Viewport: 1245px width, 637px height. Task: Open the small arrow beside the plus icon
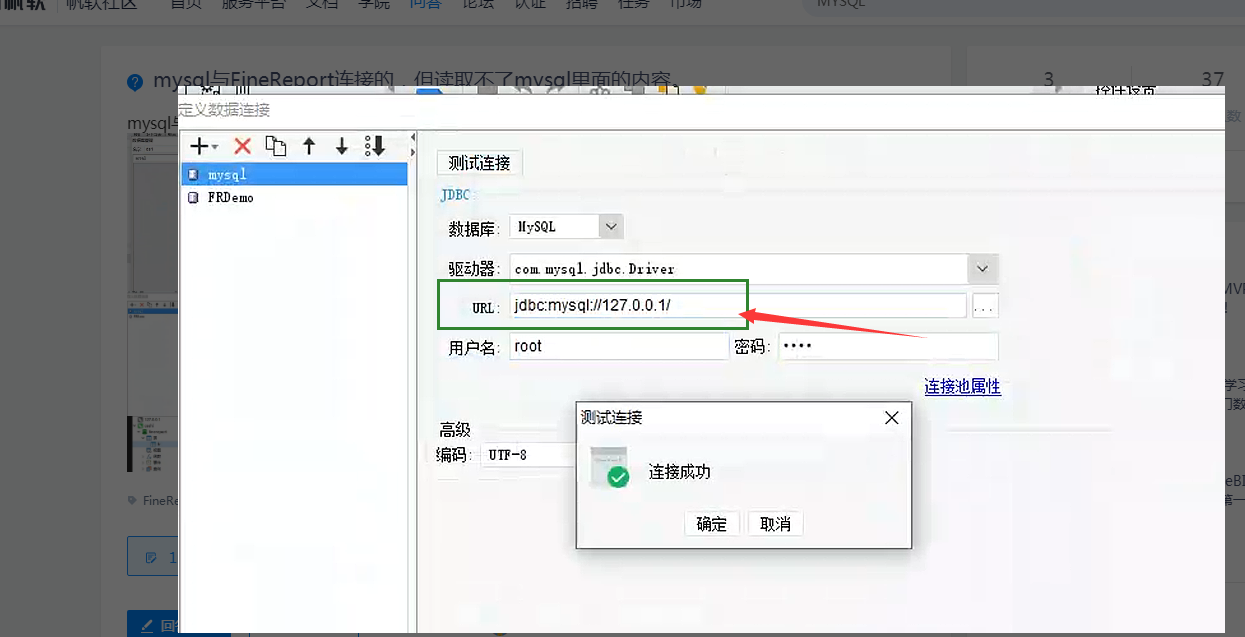(215, 148)
